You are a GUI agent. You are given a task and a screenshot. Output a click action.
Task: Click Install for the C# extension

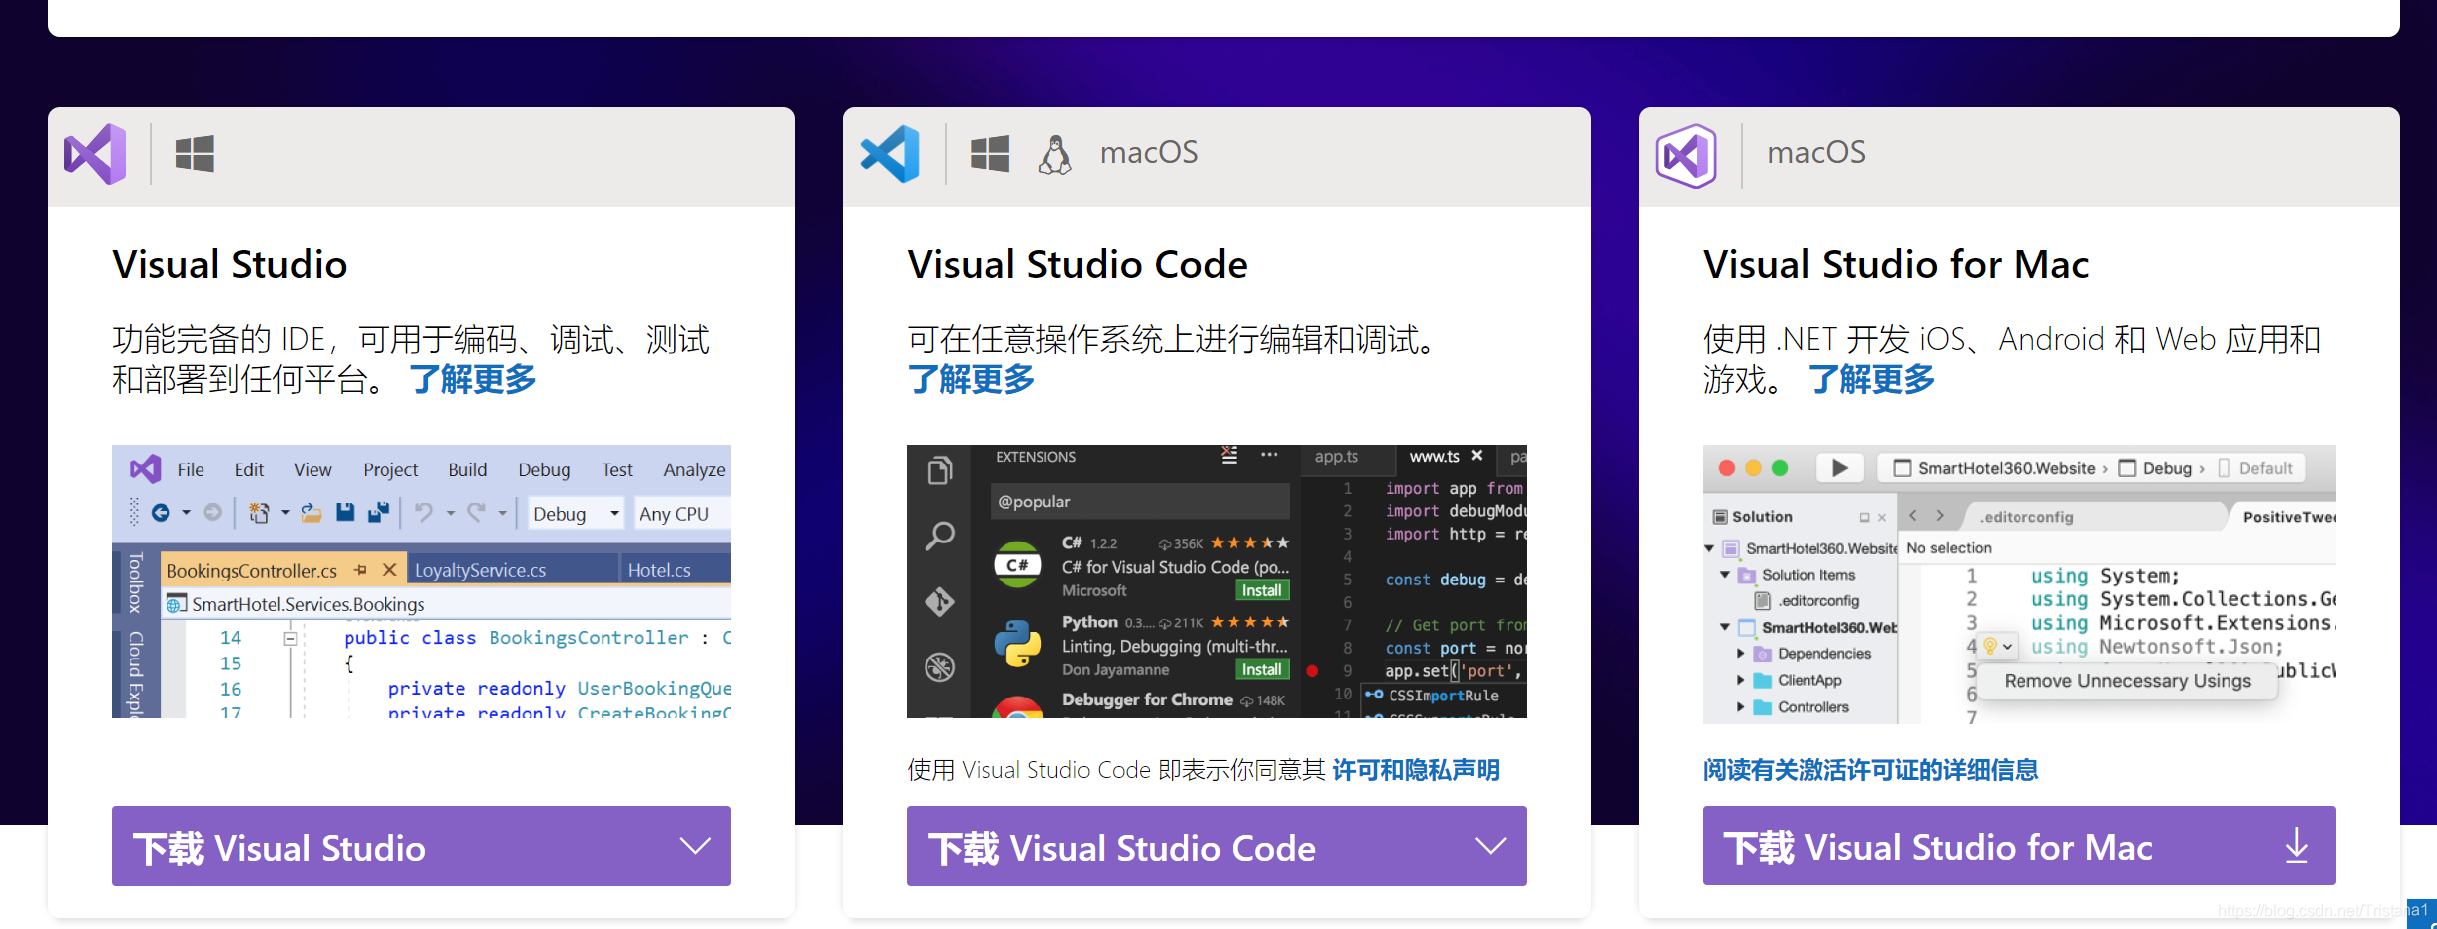click(1262, 591)
